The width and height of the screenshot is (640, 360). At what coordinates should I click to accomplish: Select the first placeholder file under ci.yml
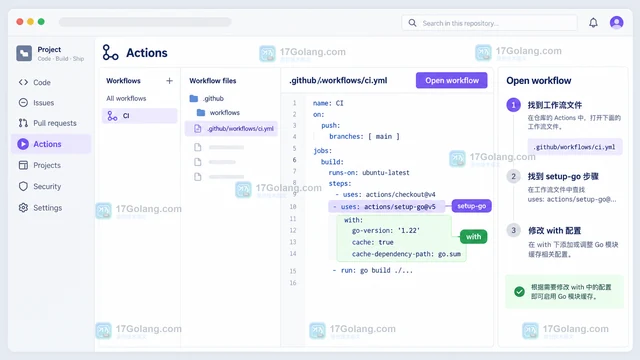tap(220, 147)
